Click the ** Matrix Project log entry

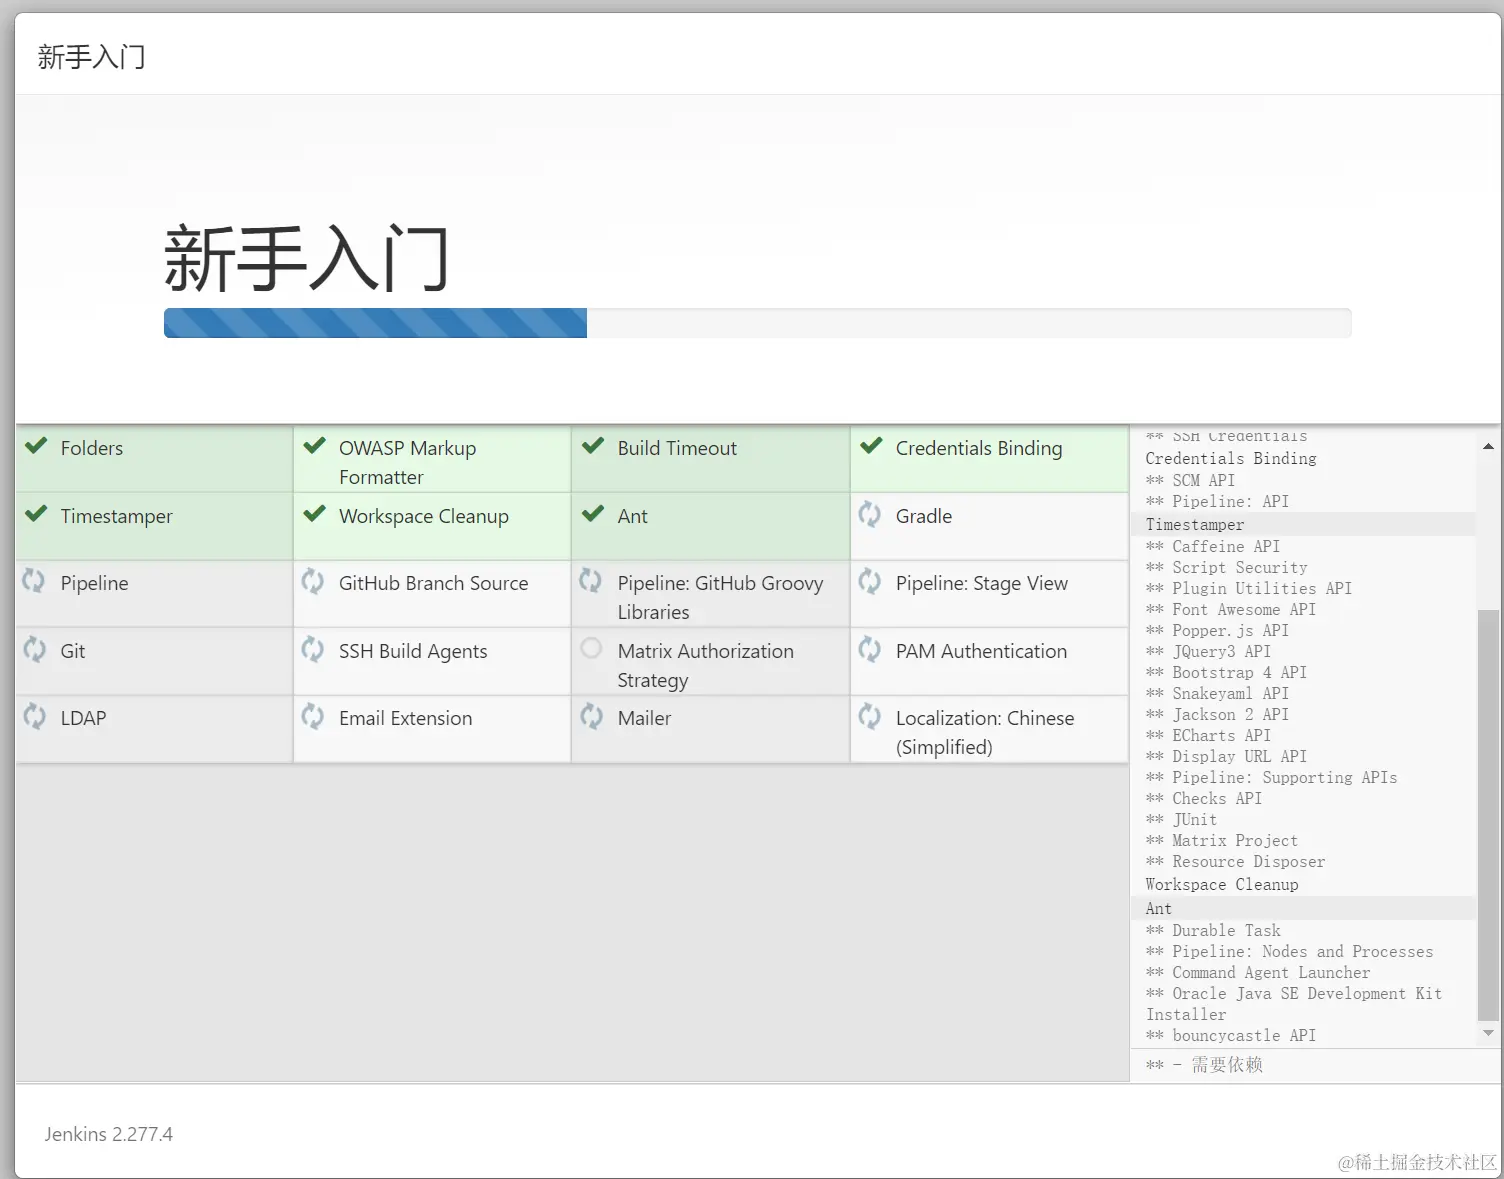click(1221, 840)
